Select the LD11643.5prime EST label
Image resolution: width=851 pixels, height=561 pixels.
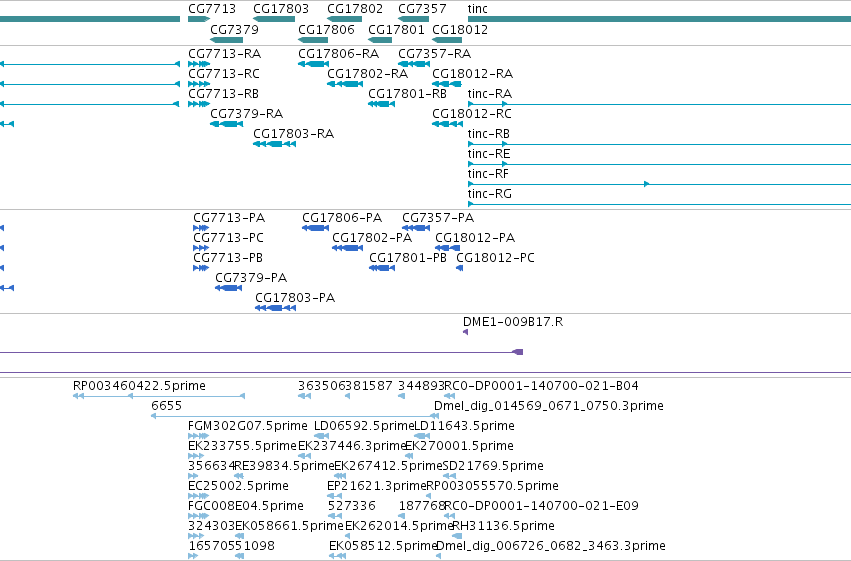464,426
